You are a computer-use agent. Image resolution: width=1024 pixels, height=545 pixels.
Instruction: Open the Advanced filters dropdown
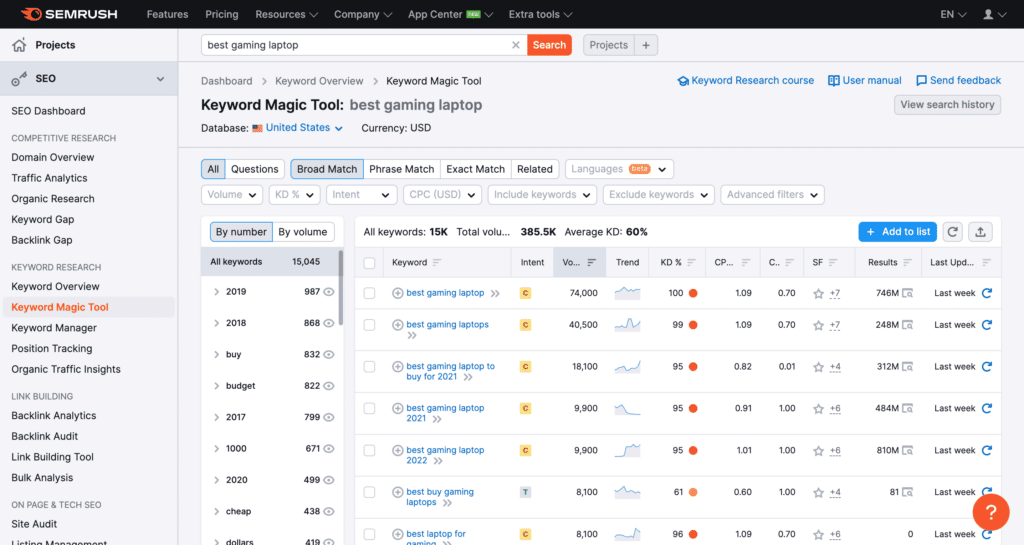pyautogui.click(x=773, y=195)
